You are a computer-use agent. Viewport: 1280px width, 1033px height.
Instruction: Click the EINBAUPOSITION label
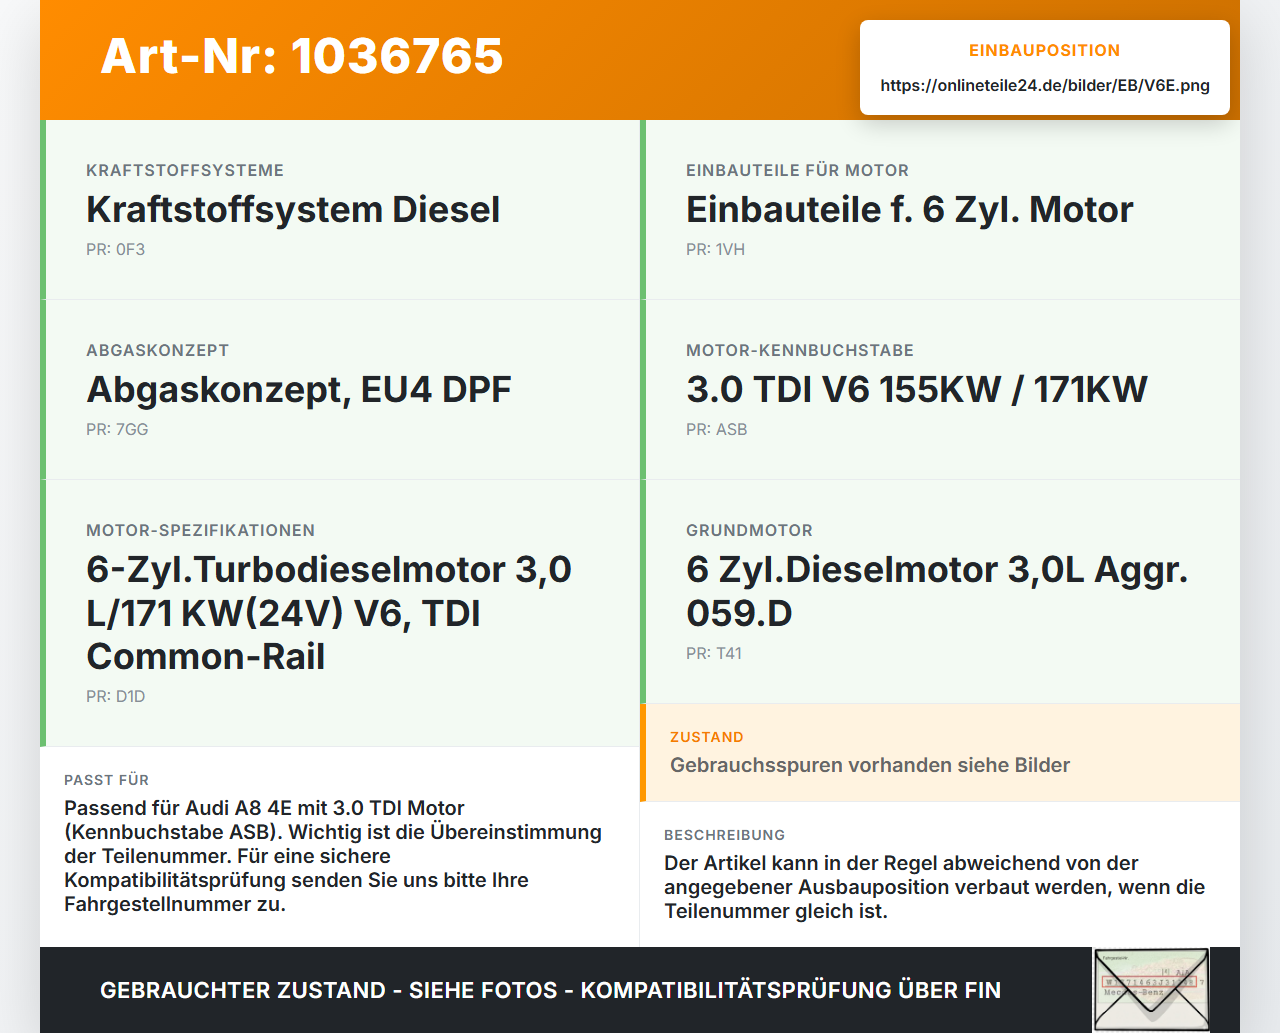click(1045, 51)
